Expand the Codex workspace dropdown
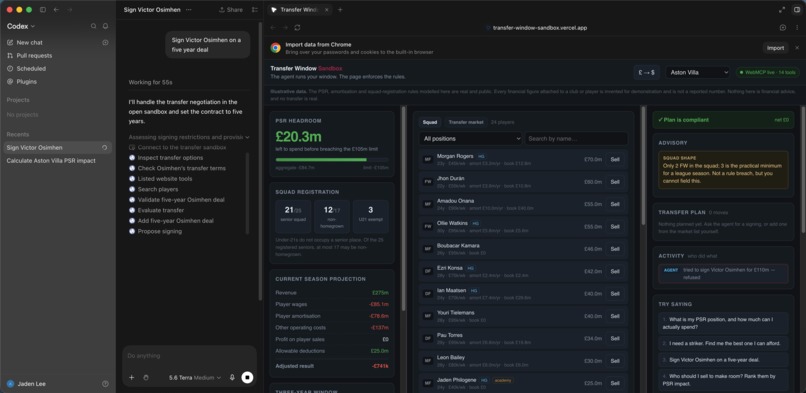806x393 pixels. click(x=21, y=26)
